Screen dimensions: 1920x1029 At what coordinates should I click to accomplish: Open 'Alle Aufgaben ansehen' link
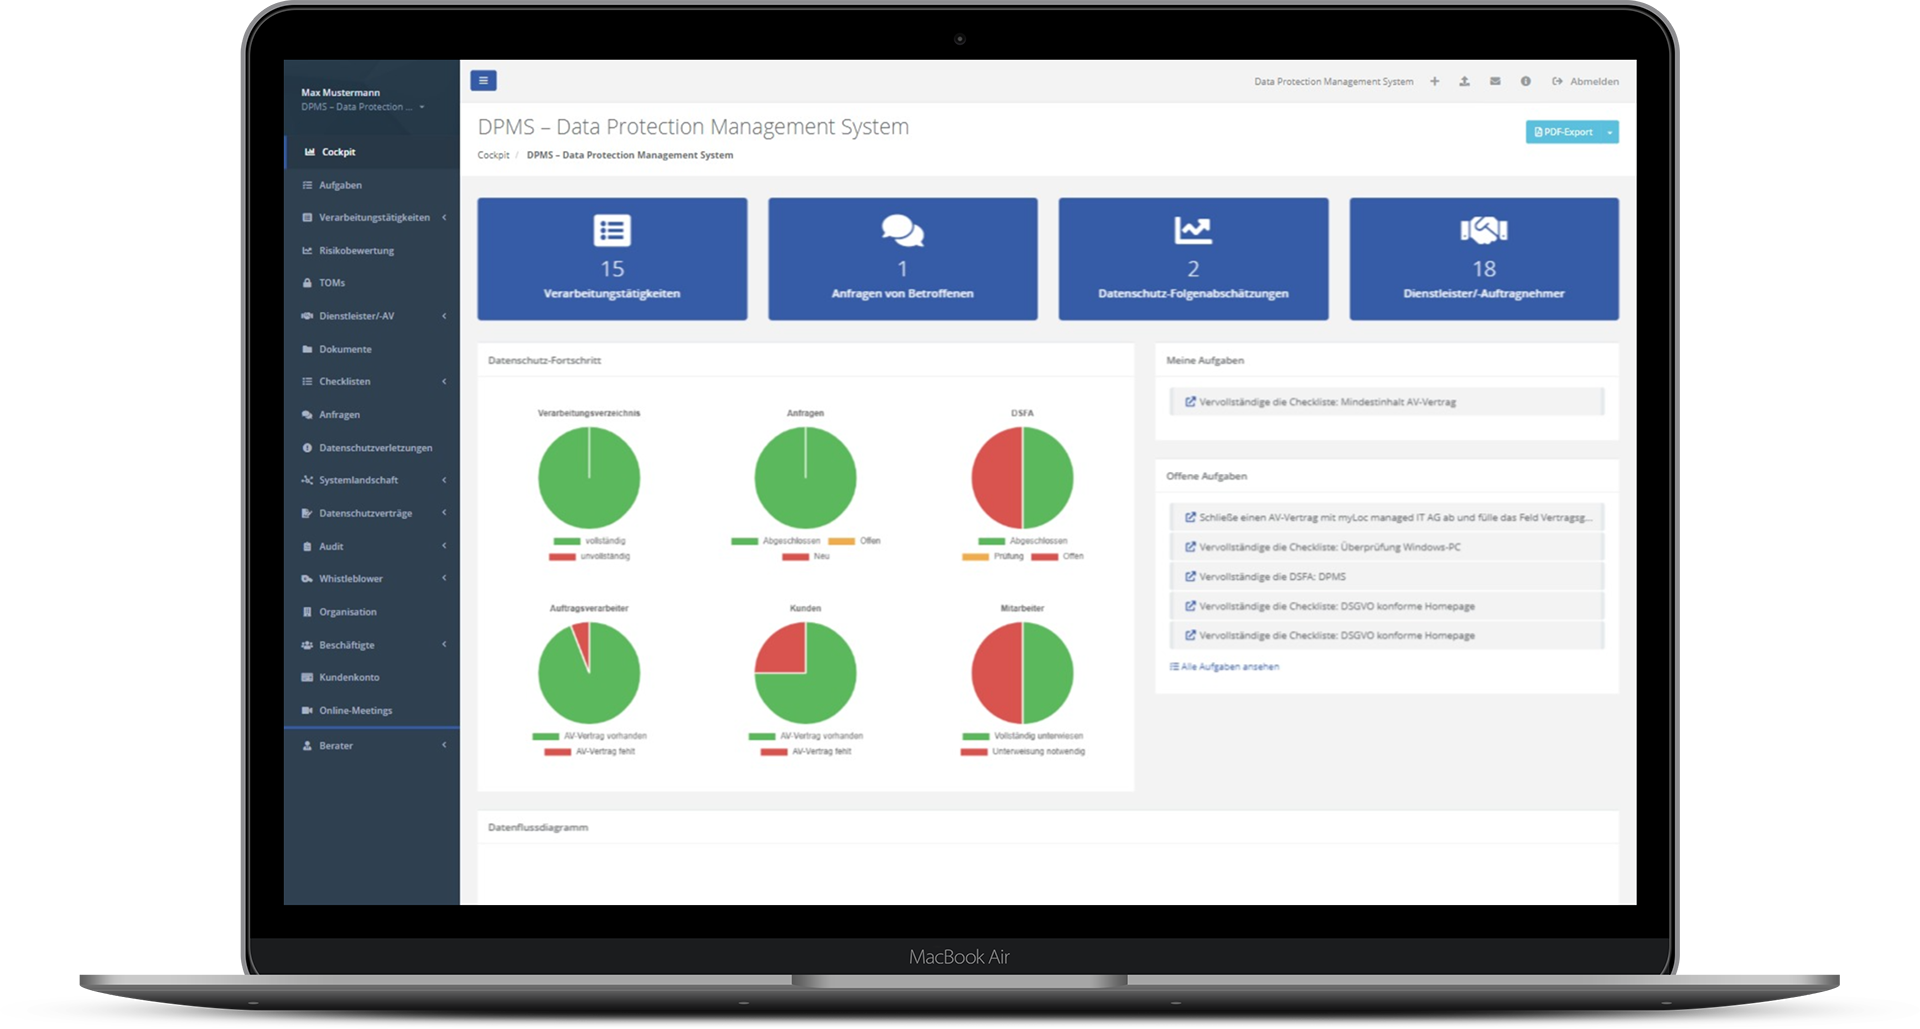(x=1225, y=666)
